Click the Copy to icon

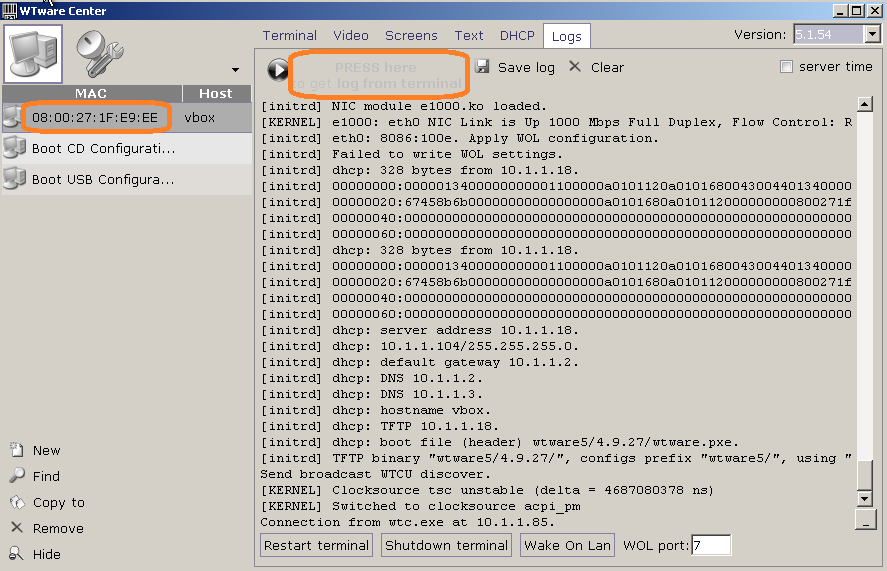pyautogui.click(x=17, y=502)
